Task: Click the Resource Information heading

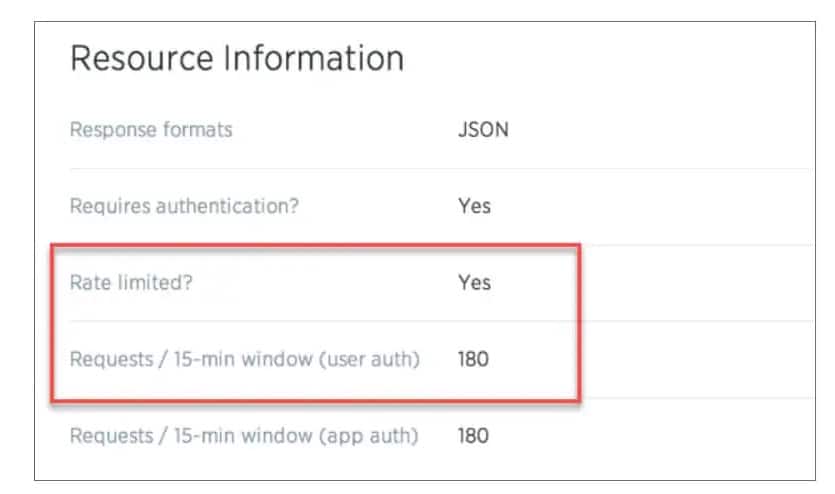Action: point(236,58)
